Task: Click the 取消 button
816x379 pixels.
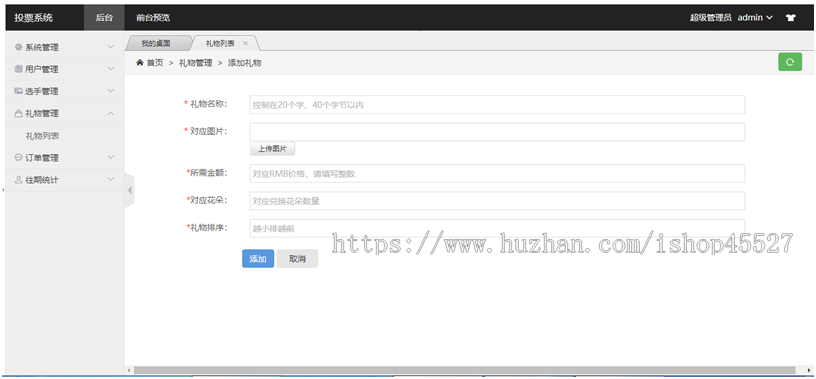Action: point(297,259)
